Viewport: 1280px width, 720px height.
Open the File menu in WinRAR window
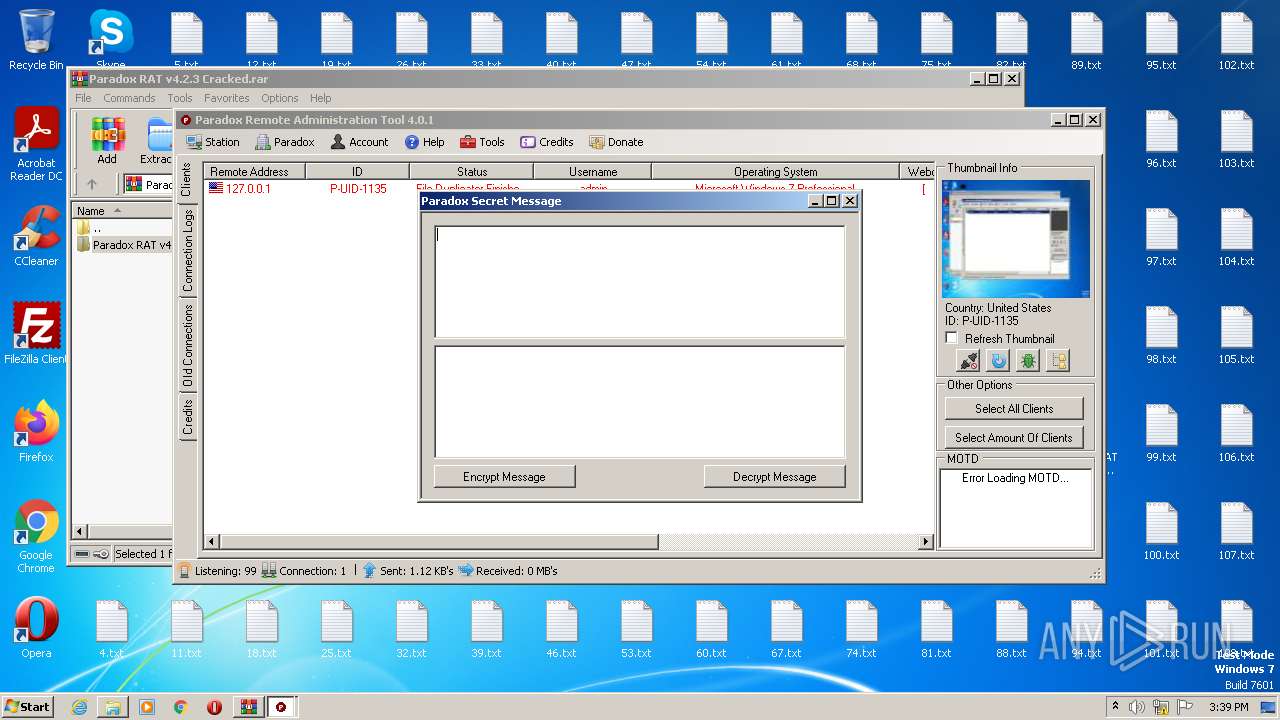[83, 98]
